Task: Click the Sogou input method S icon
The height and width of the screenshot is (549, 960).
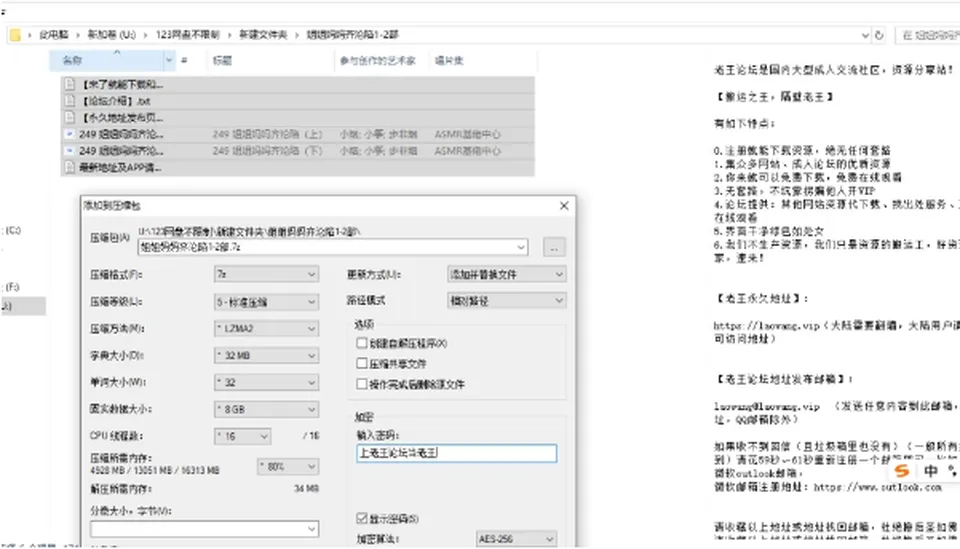Action: [x=901, y=471]
